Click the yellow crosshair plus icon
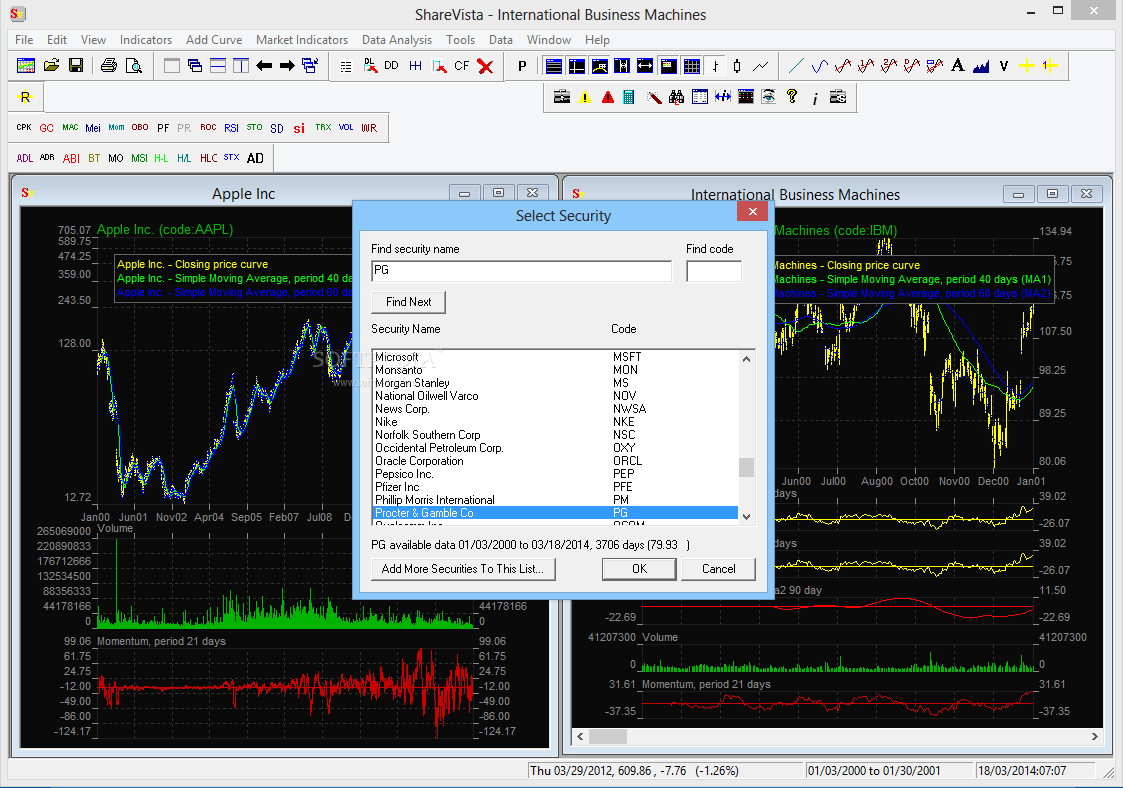This screenshot has height=788, width=1123. (1026, 66)
